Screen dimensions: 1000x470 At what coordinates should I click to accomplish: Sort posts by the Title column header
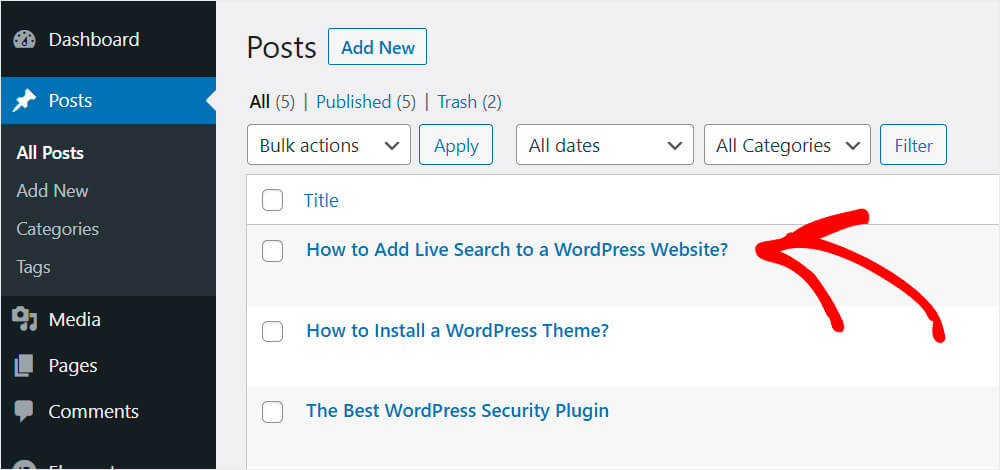point(321,201)
